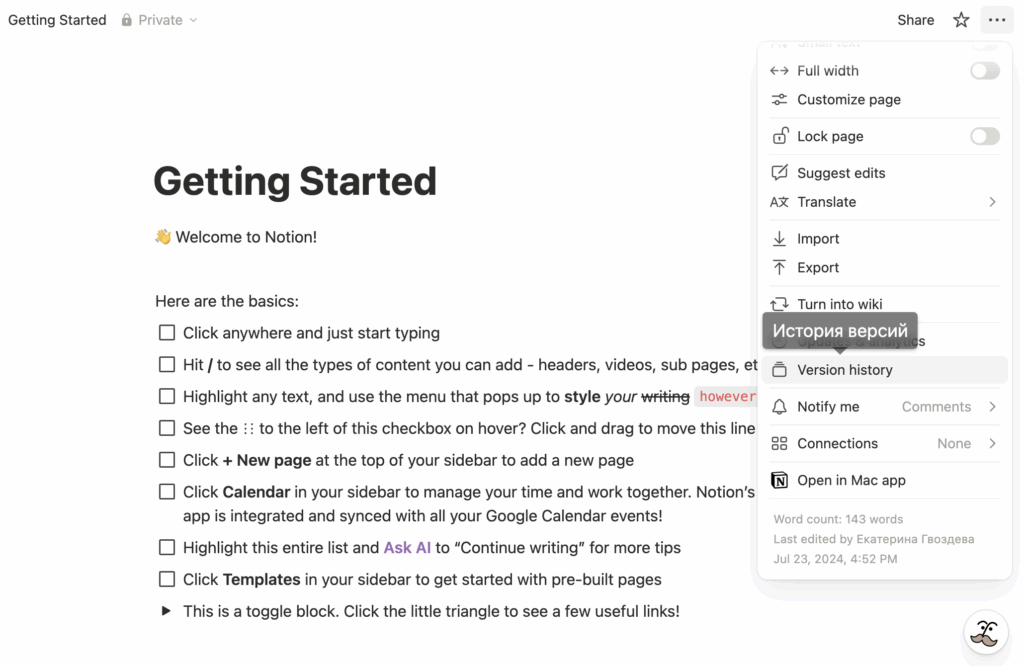Check the 'Click anywhere and just start typing' box

pyautogui.click(x=167, y=333)
